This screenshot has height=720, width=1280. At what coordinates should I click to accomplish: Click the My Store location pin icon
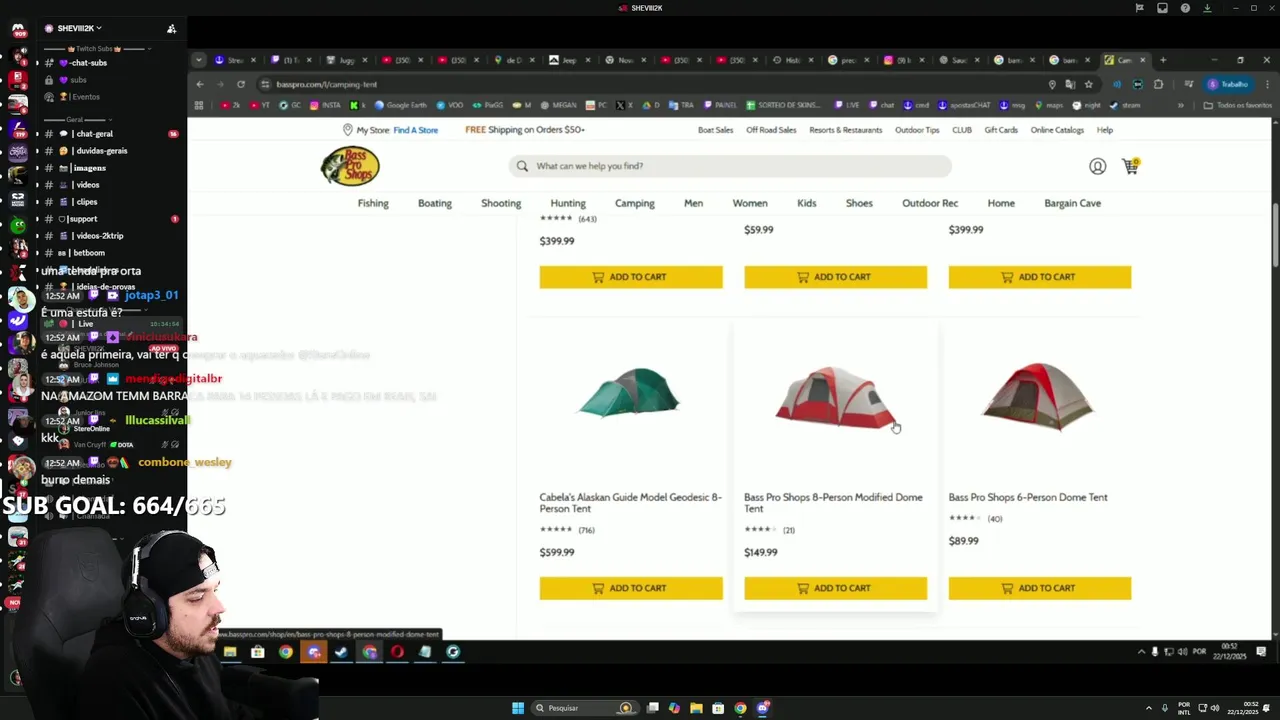[x=348, y=130]
